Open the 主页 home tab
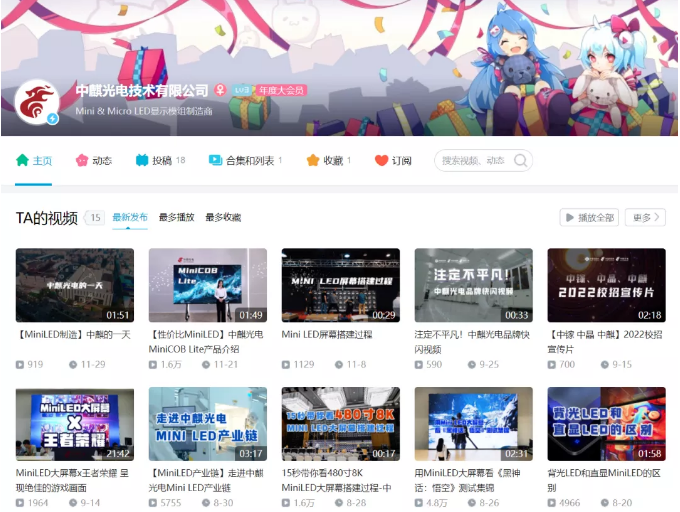The height and width of the screenshot is (512, 680). pyautogui.click(x=34, y=161)
